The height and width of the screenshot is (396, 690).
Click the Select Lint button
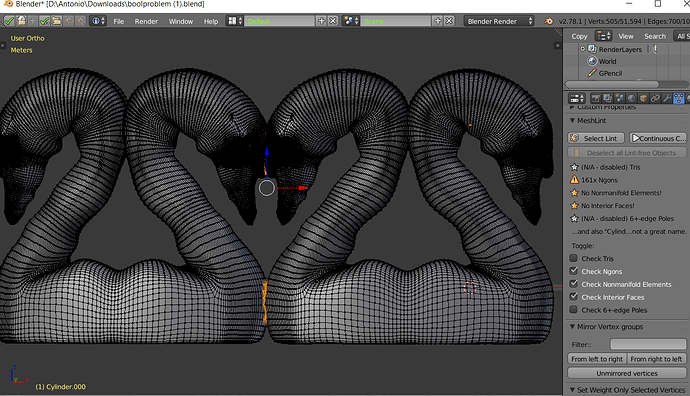coord(596,138)
